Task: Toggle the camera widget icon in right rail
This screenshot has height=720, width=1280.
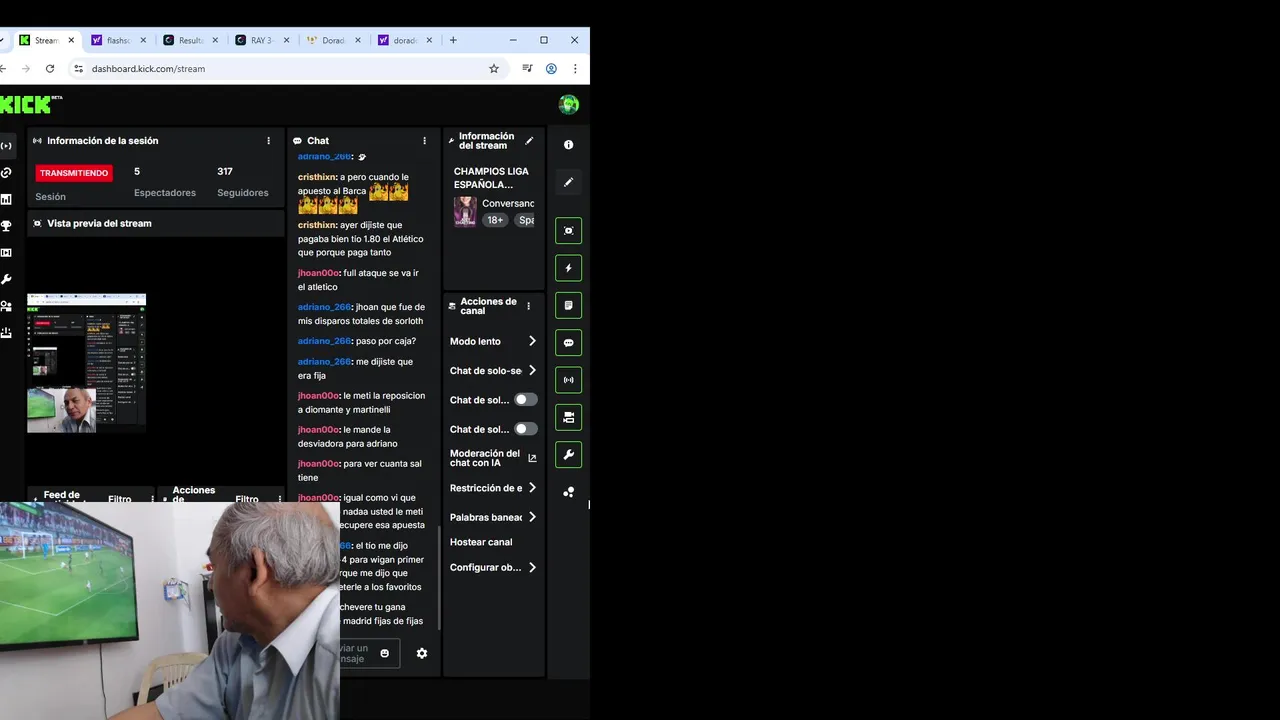Action: tap(568, 417)
